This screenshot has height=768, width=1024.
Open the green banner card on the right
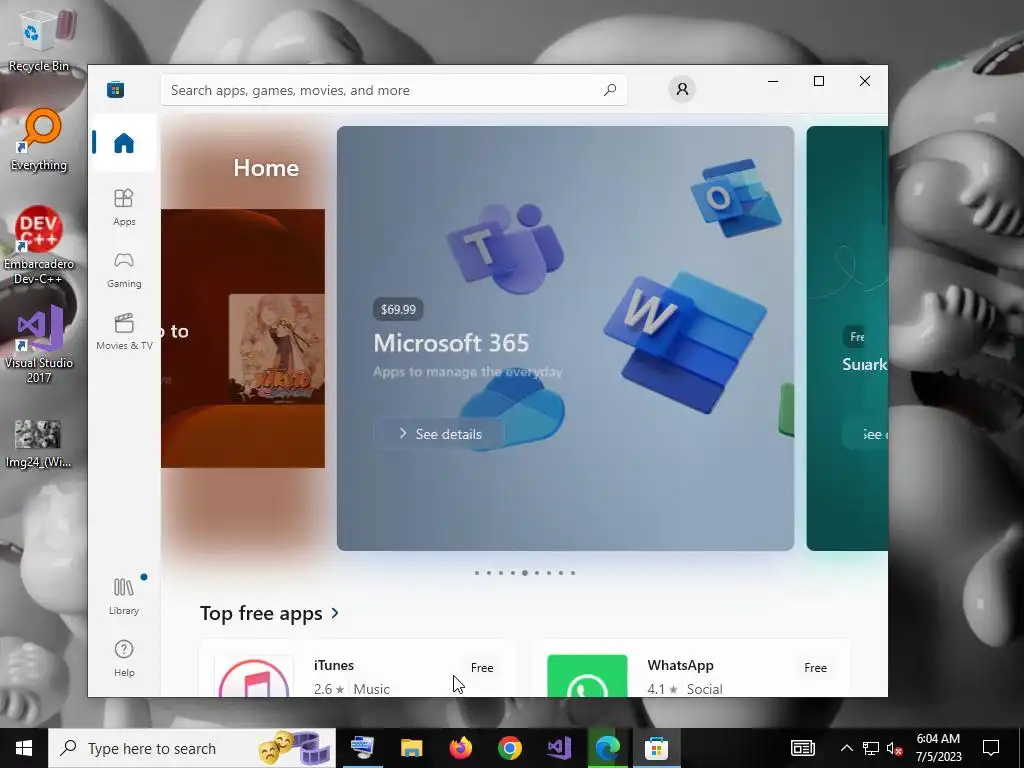coord(847,338)
